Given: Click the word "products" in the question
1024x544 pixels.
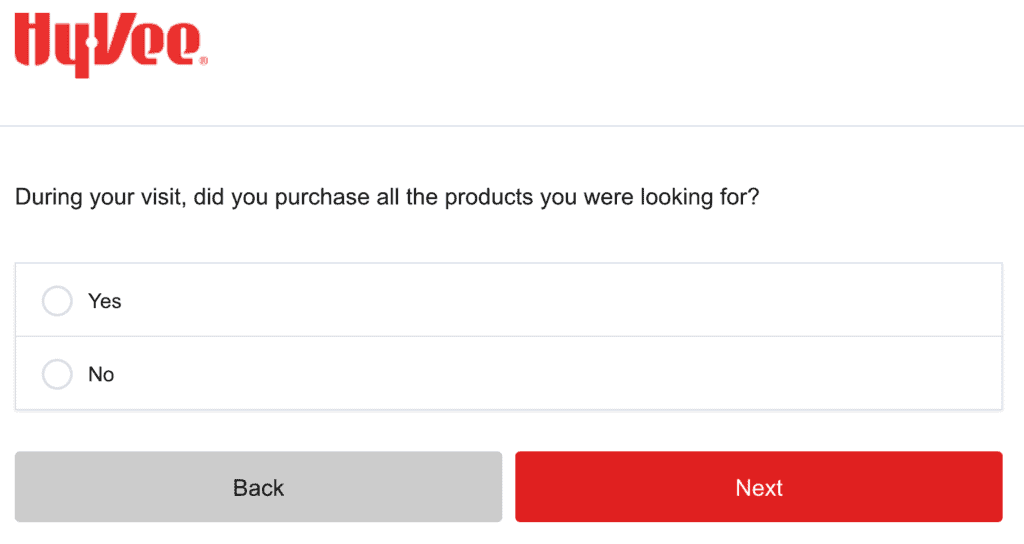Looking at the screenshot, I should point(488,197).
